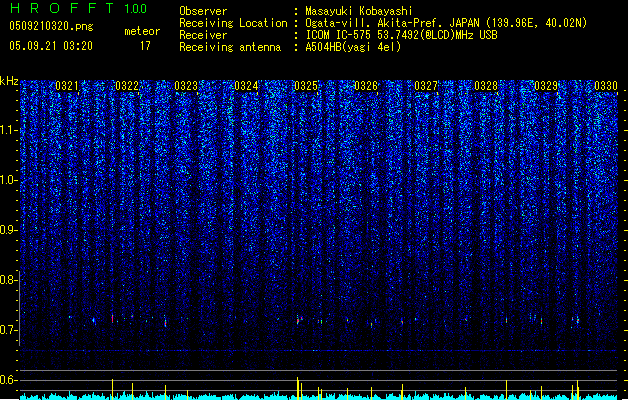Click the kHz axis unit label

point(9,81)
